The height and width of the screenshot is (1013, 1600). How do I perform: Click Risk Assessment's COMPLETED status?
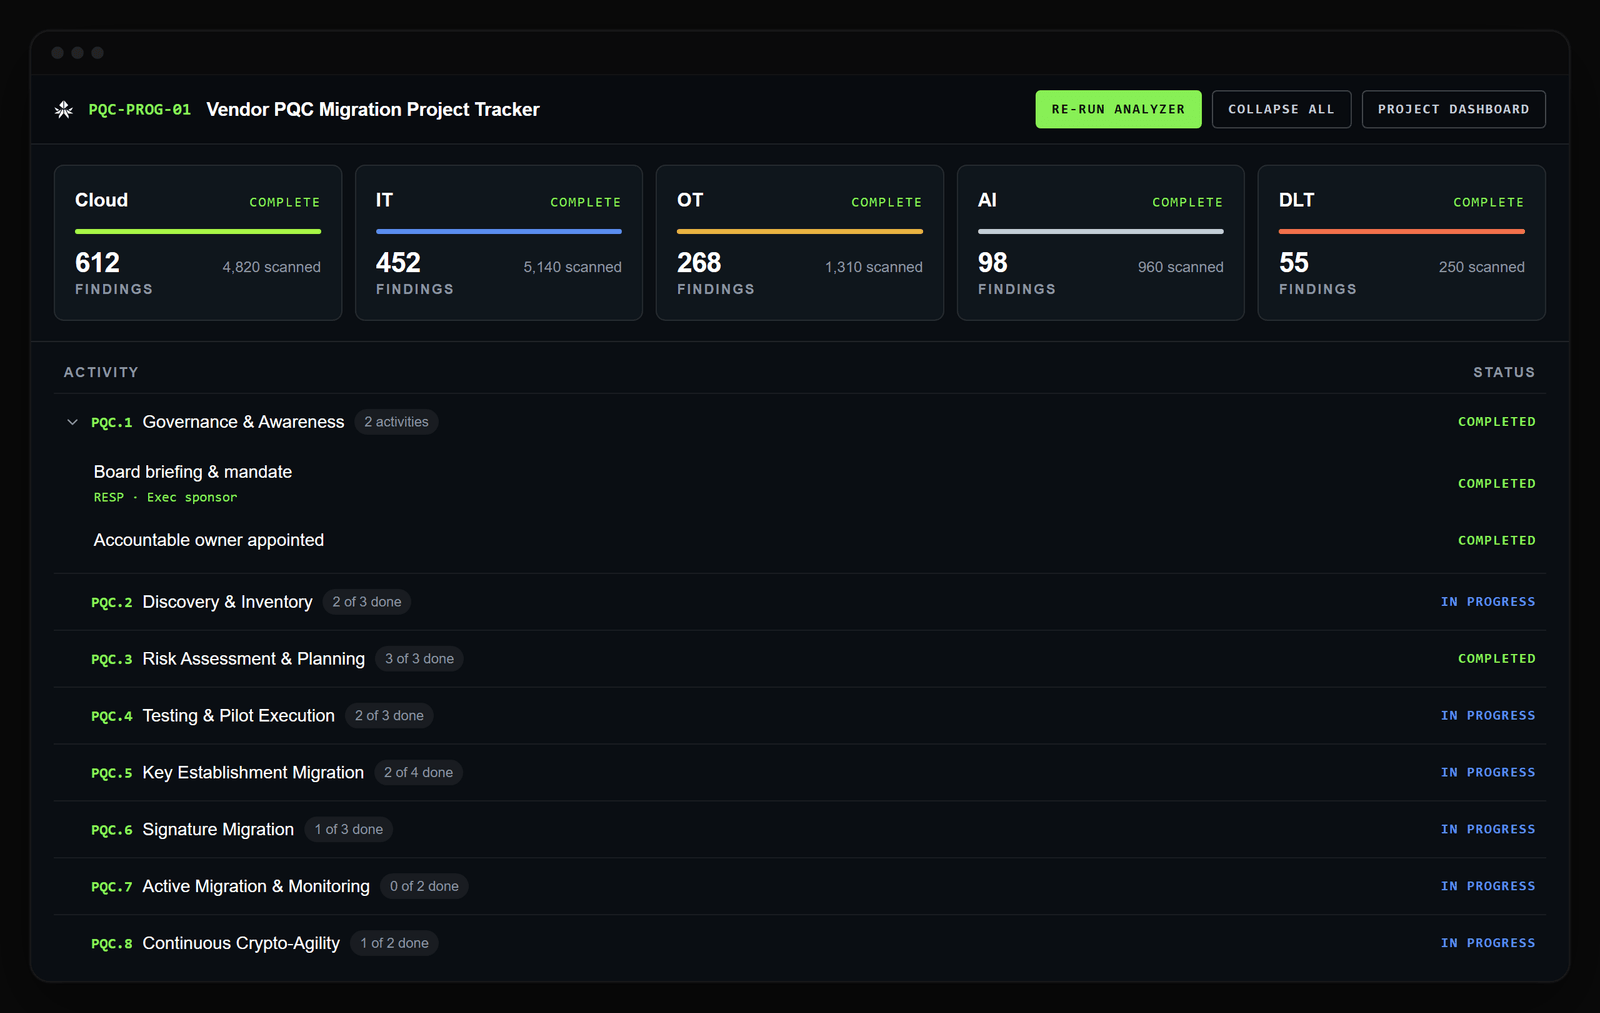pyautogui.click(x=1497, y=659)
